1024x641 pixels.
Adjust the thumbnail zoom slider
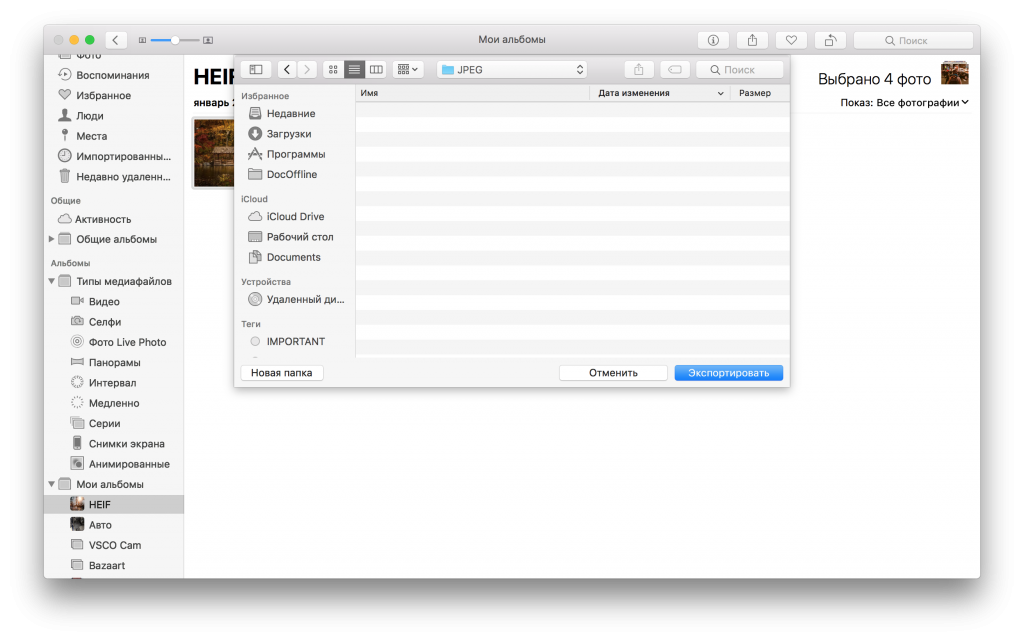(175, 40)
